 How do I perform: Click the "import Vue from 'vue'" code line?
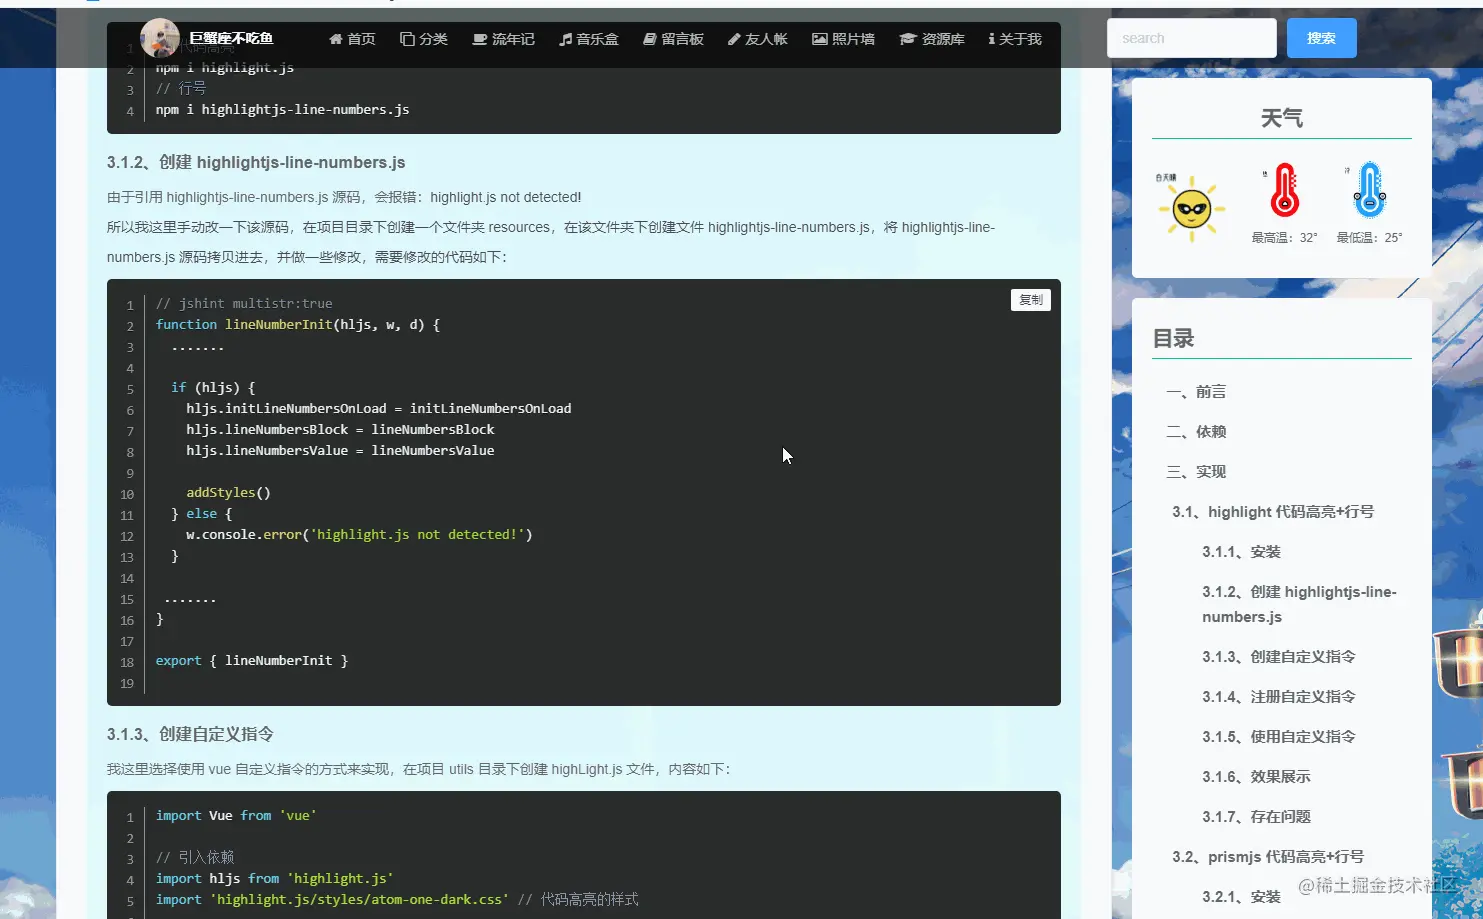click(x=236, y=816)
